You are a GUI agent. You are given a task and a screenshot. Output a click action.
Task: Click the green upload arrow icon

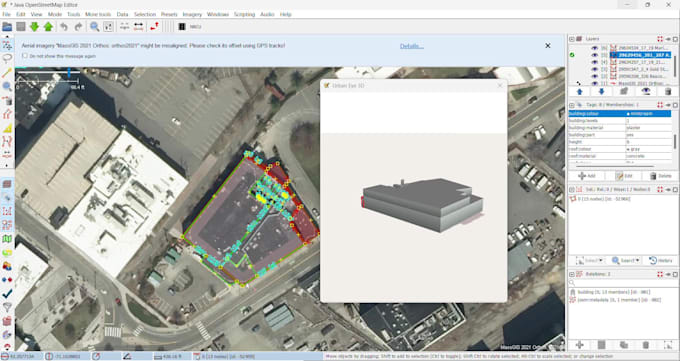[48, 26]
